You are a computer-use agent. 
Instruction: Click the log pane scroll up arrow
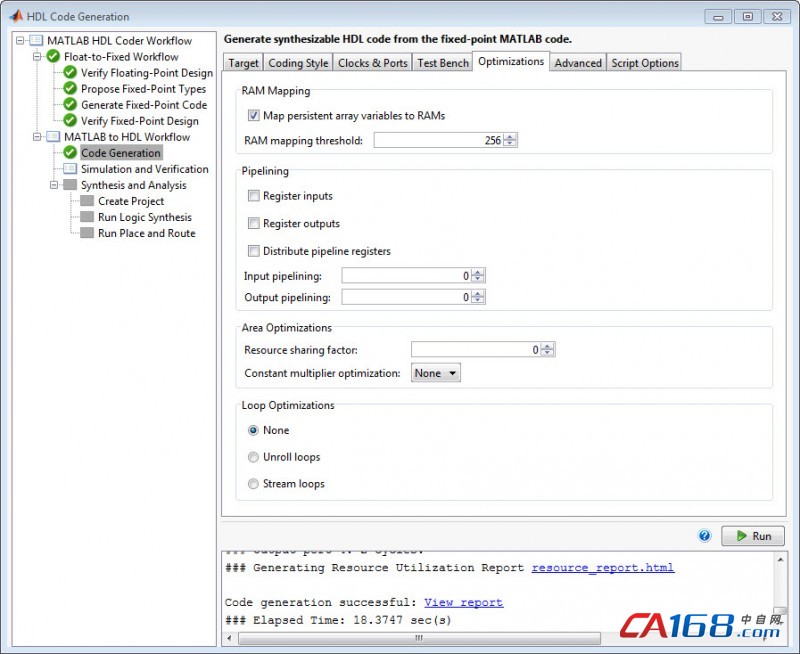click(780, 560)
